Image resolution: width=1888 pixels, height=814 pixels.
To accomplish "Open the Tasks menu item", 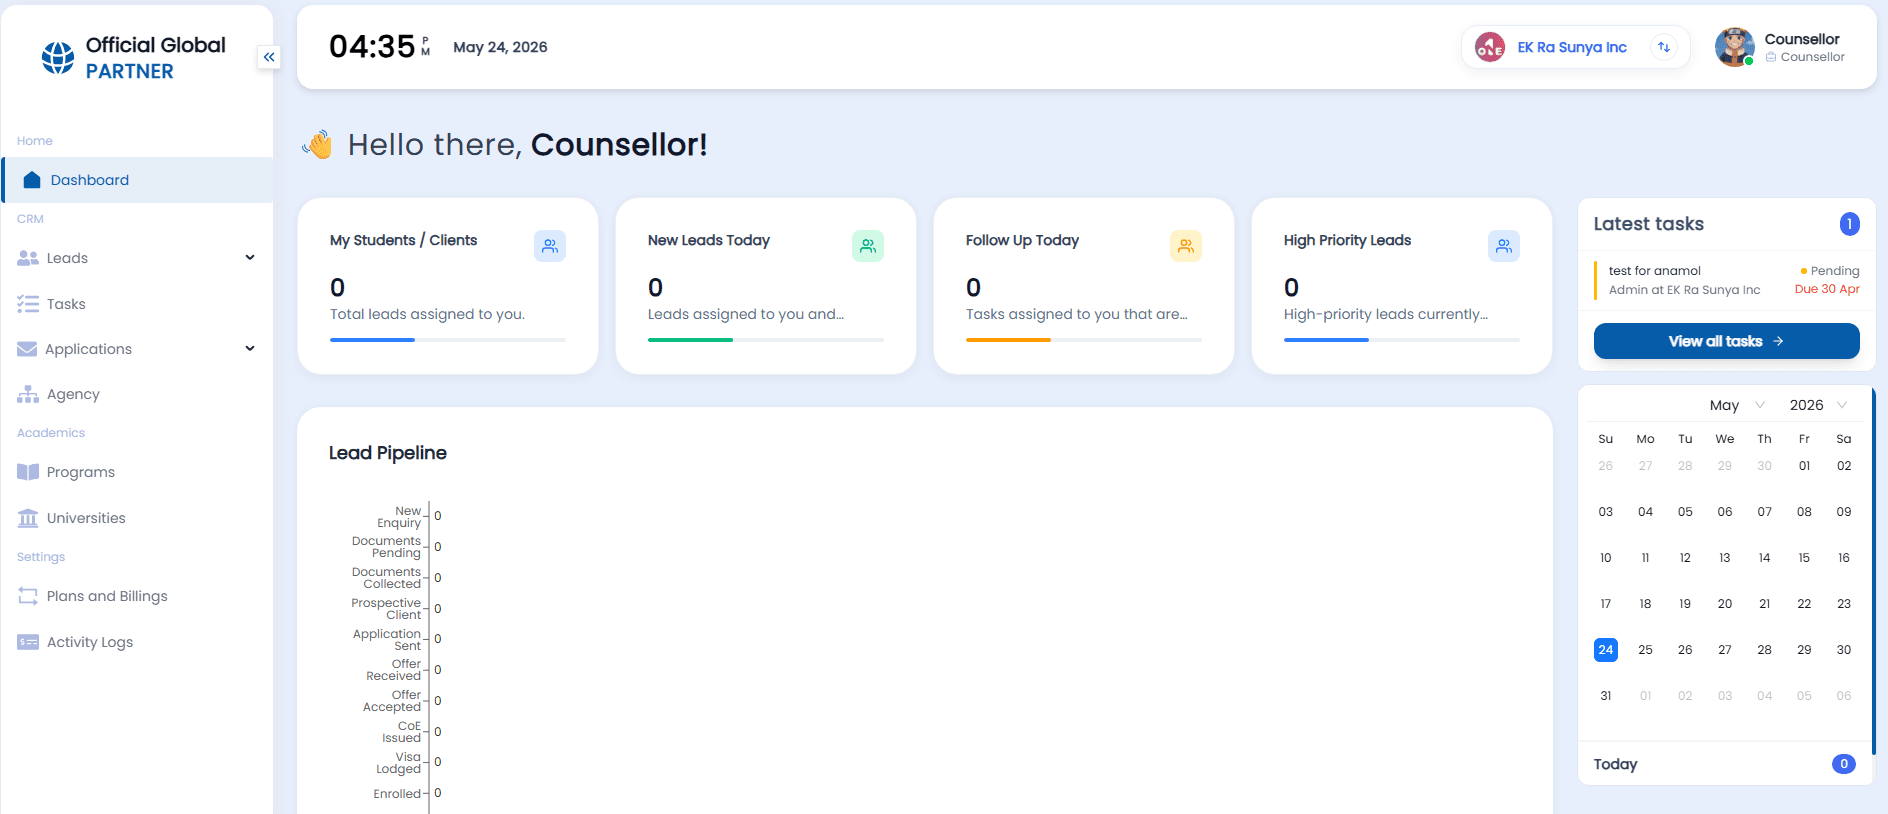I will click(137, 304).
